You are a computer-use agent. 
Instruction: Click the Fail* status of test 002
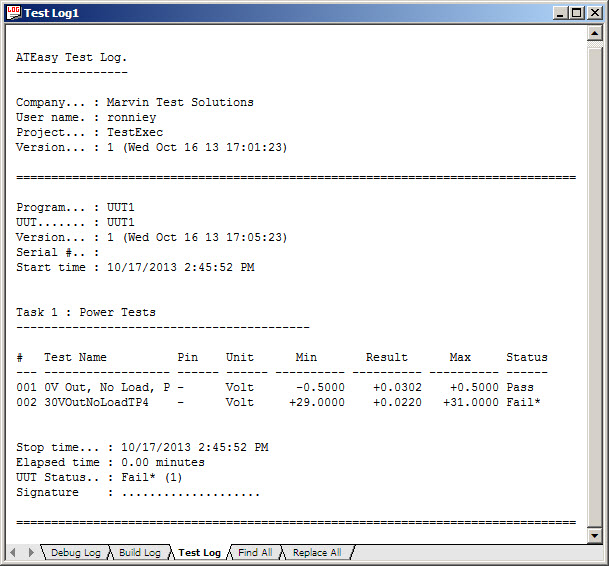click(x=523, y=402)
